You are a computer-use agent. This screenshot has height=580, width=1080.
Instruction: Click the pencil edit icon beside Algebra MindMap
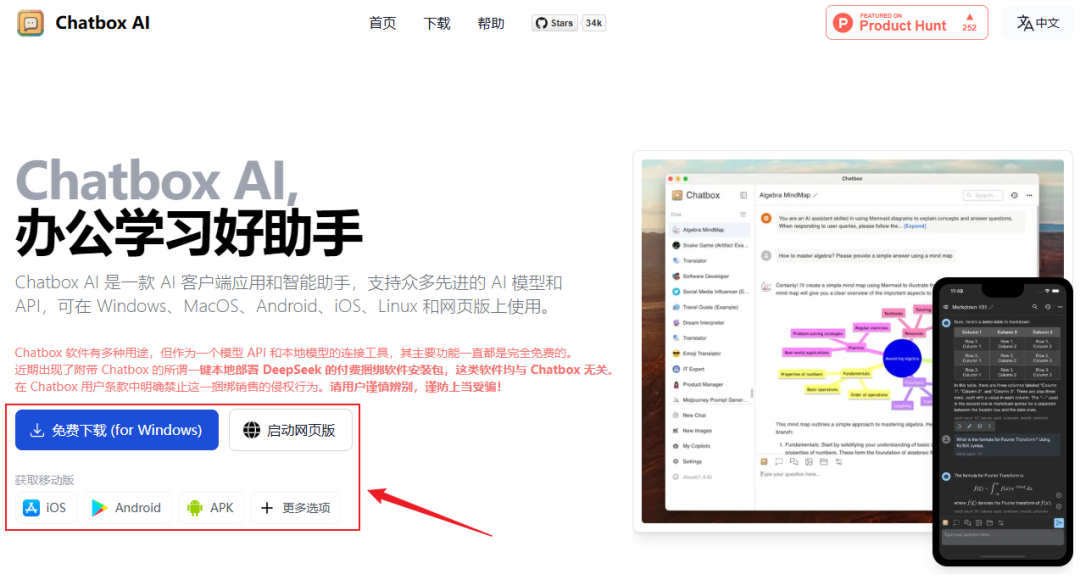point(816,196)
